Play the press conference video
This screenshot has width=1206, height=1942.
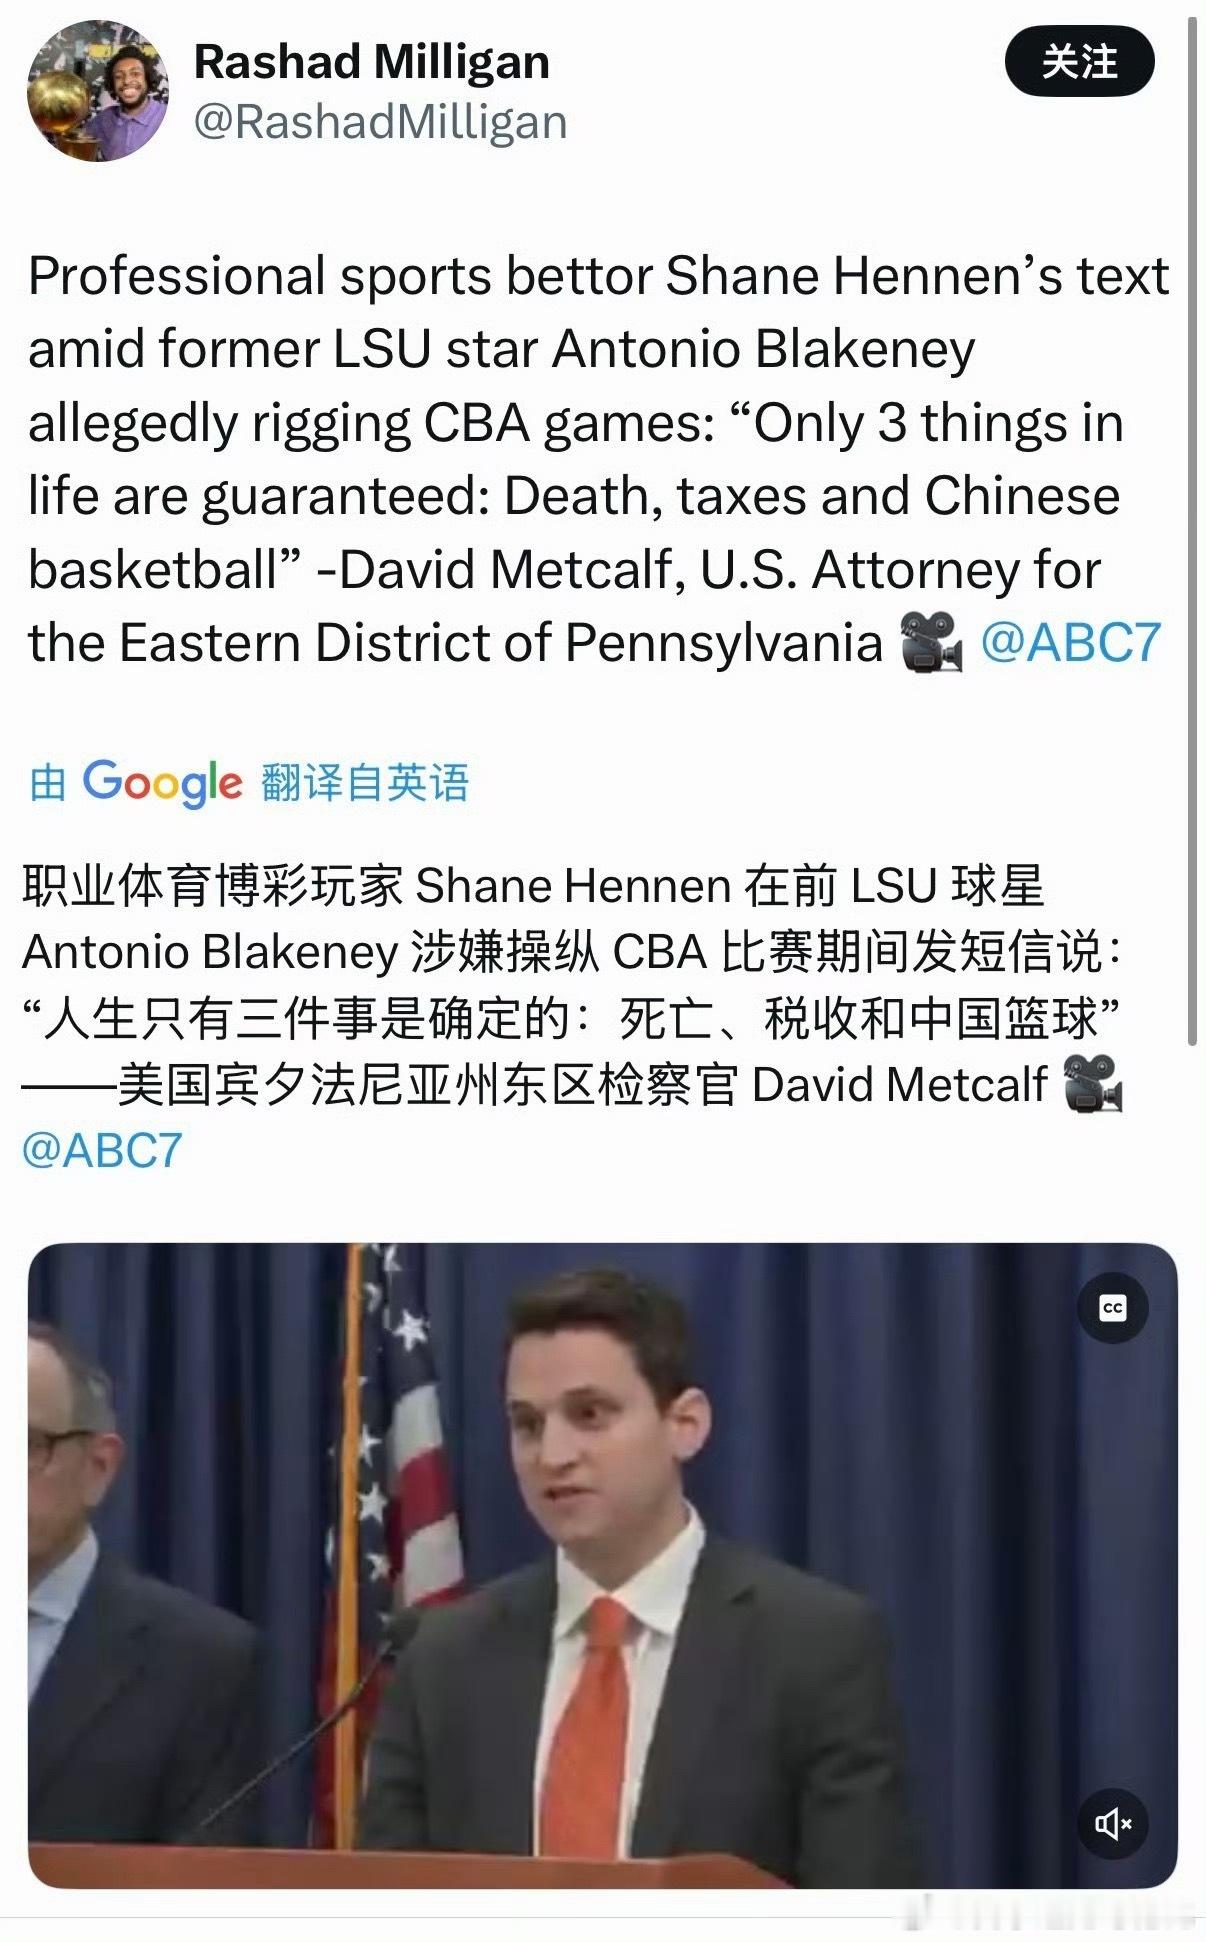point(602,1566)
